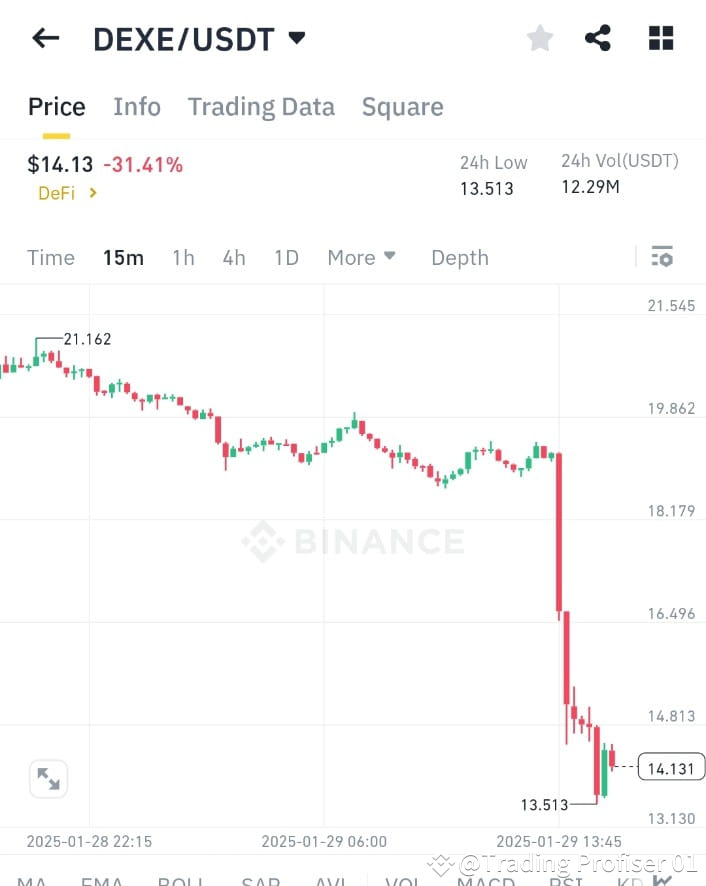Tap the star to favorite DEXE/USDT

coord(539,37)
